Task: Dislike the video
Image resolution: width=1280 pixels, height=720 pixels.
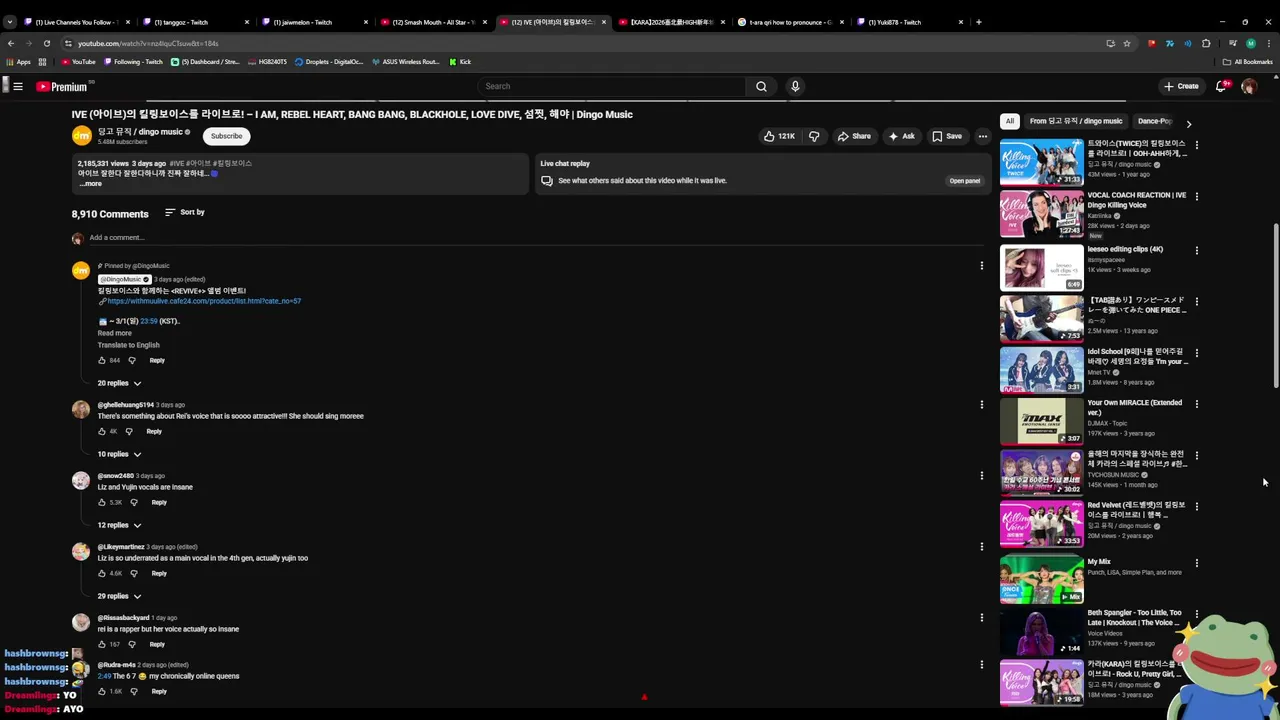Action: click(814, 136)
